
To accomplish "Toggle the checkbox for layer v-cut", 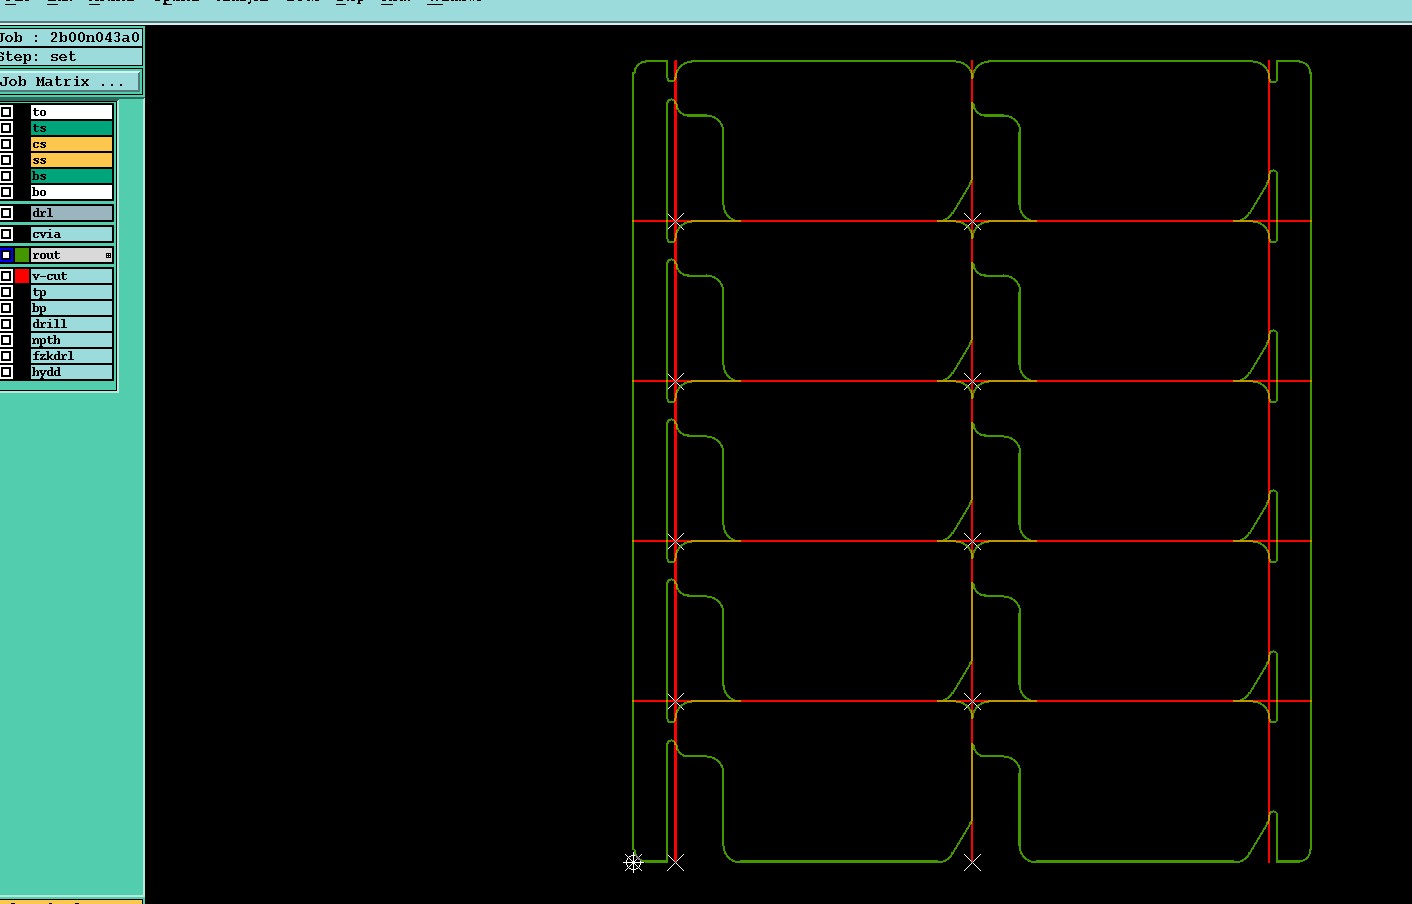I will pyautogui.click(x=6, y=276).
